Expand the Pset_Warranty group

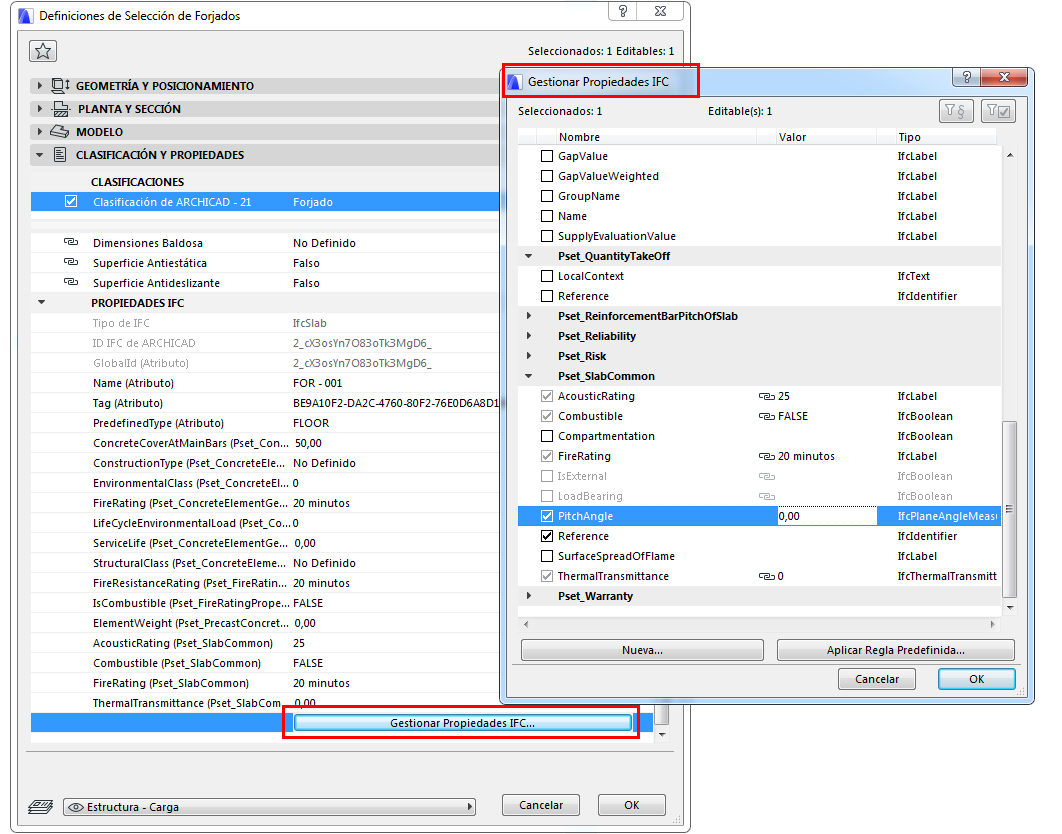click(529, 596)
